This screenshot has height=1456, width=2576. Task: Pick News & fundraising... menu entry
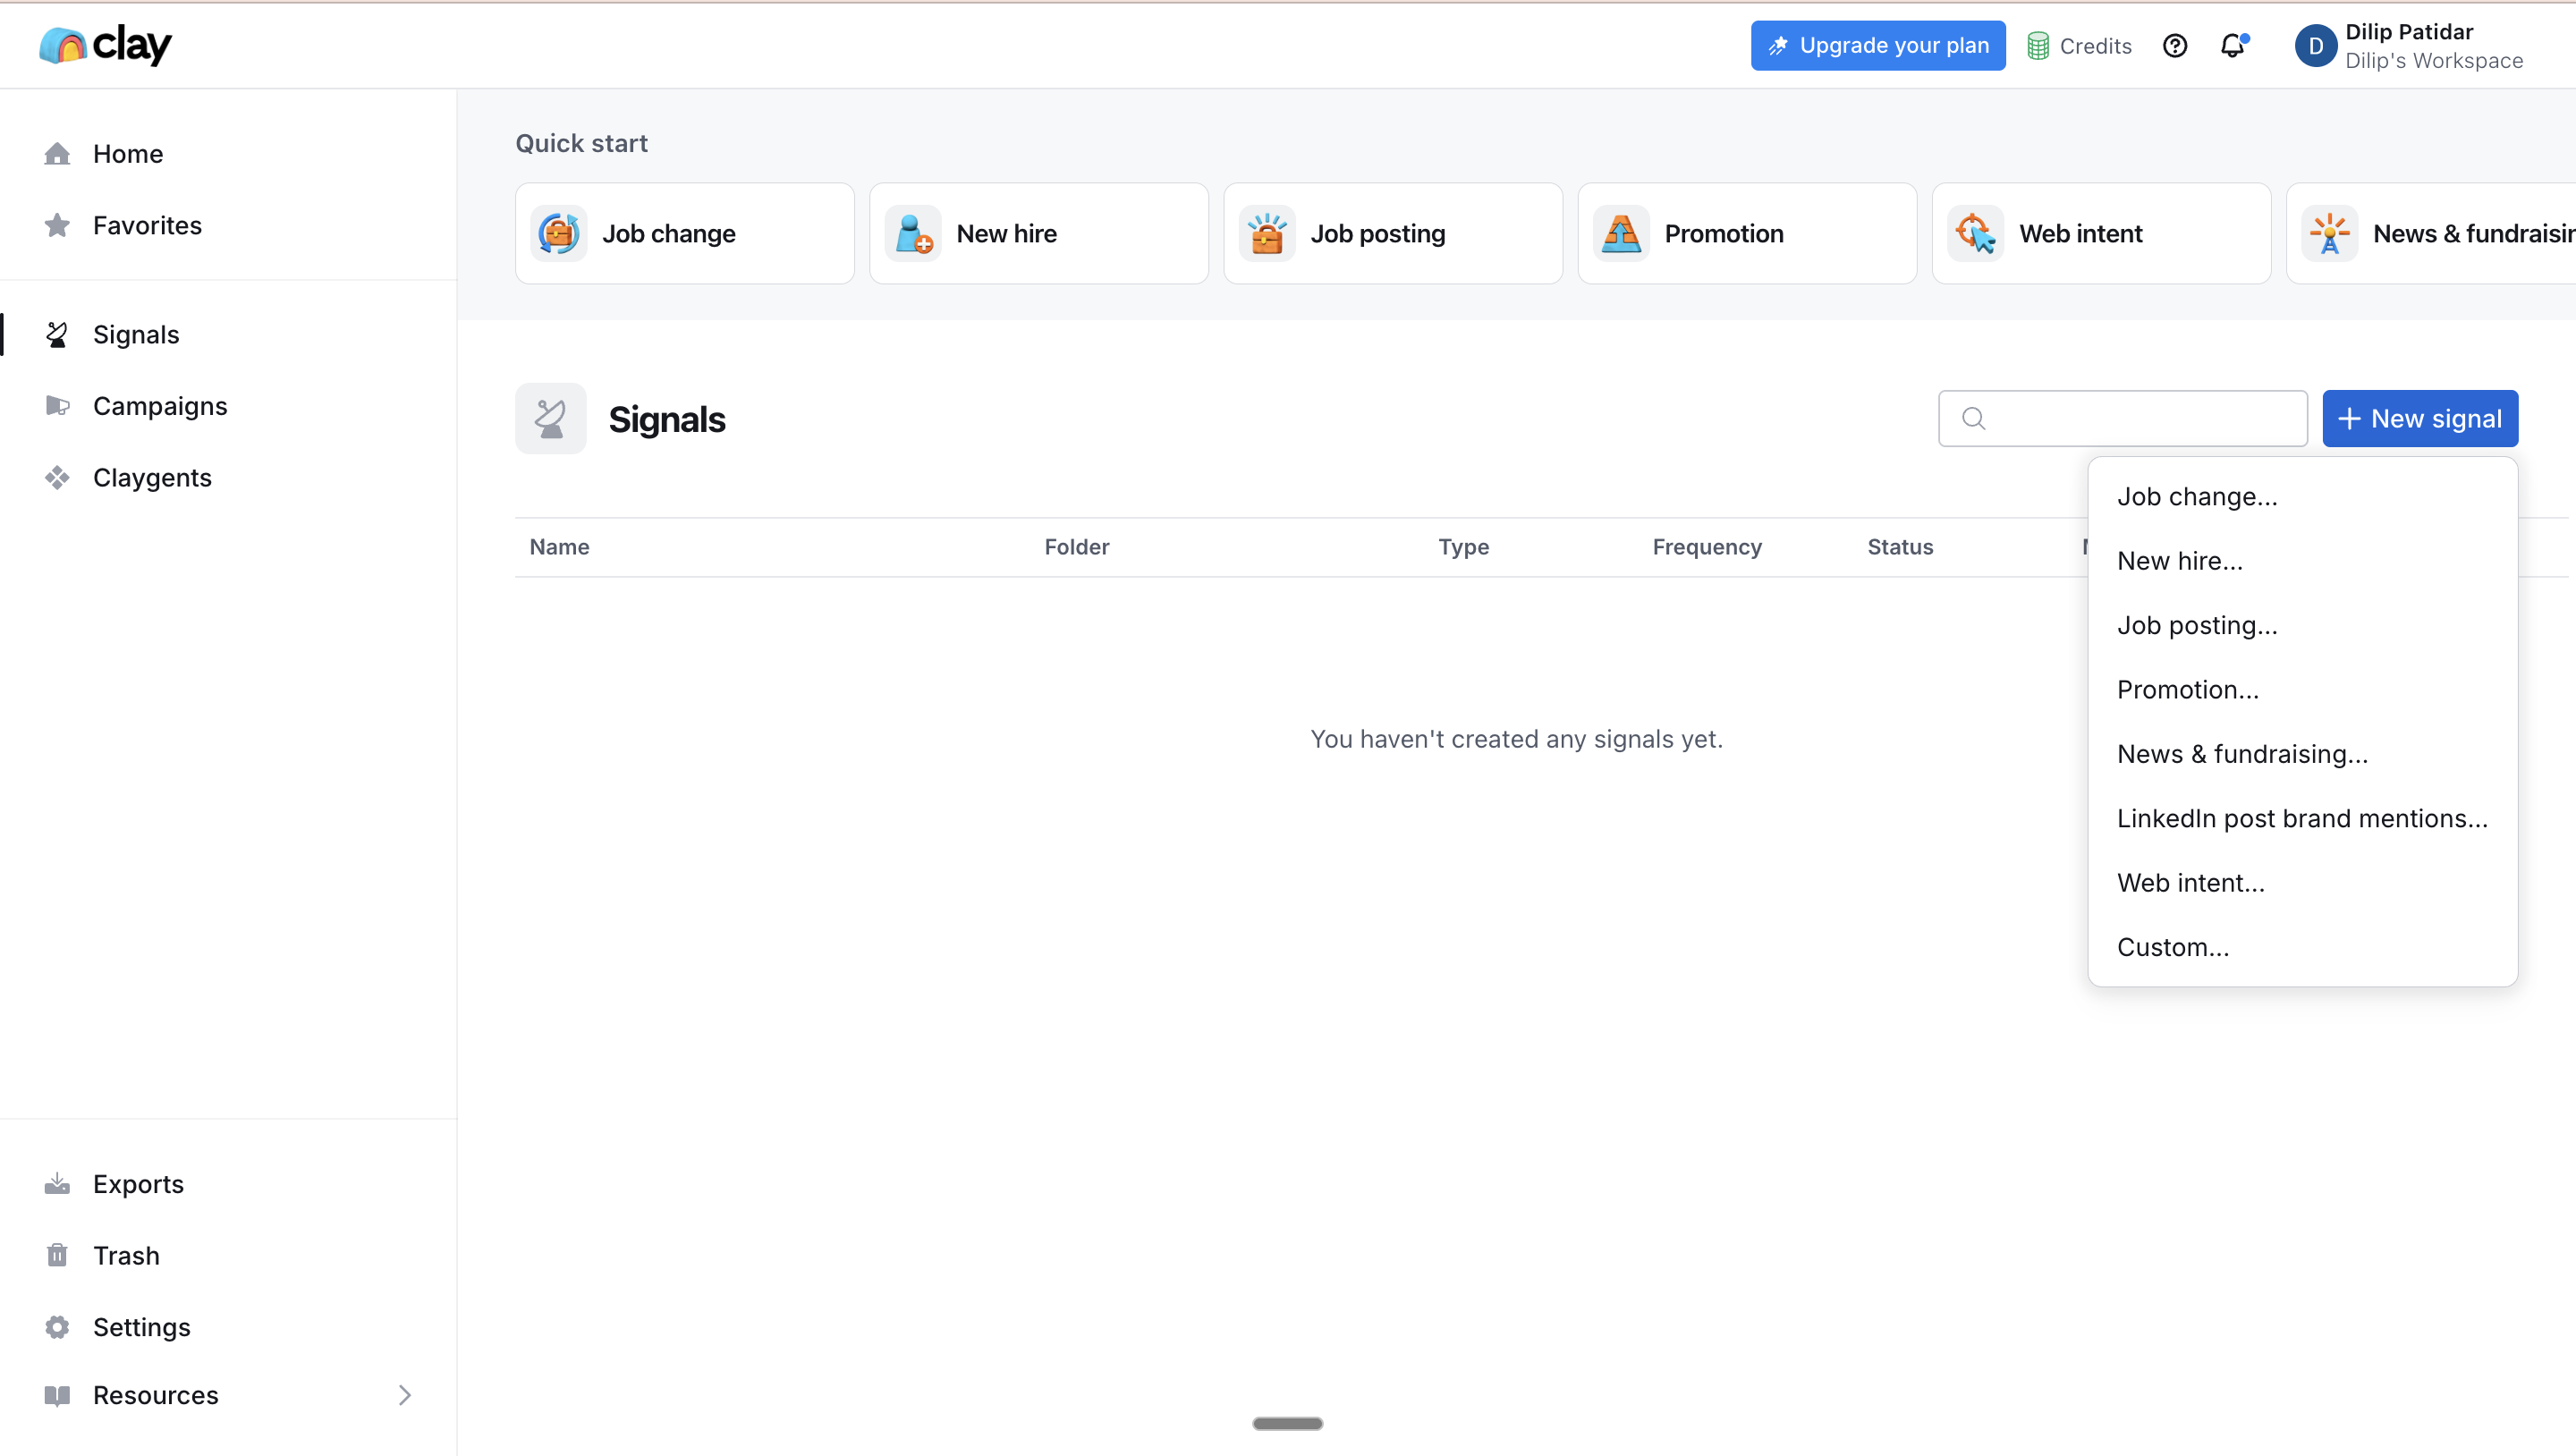(2242, 754)
